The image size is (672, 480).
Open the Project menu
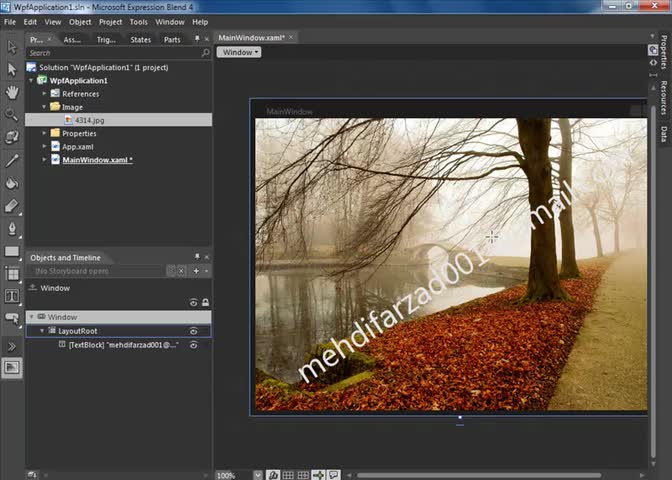pyautogui.click(x=110, y=22)
